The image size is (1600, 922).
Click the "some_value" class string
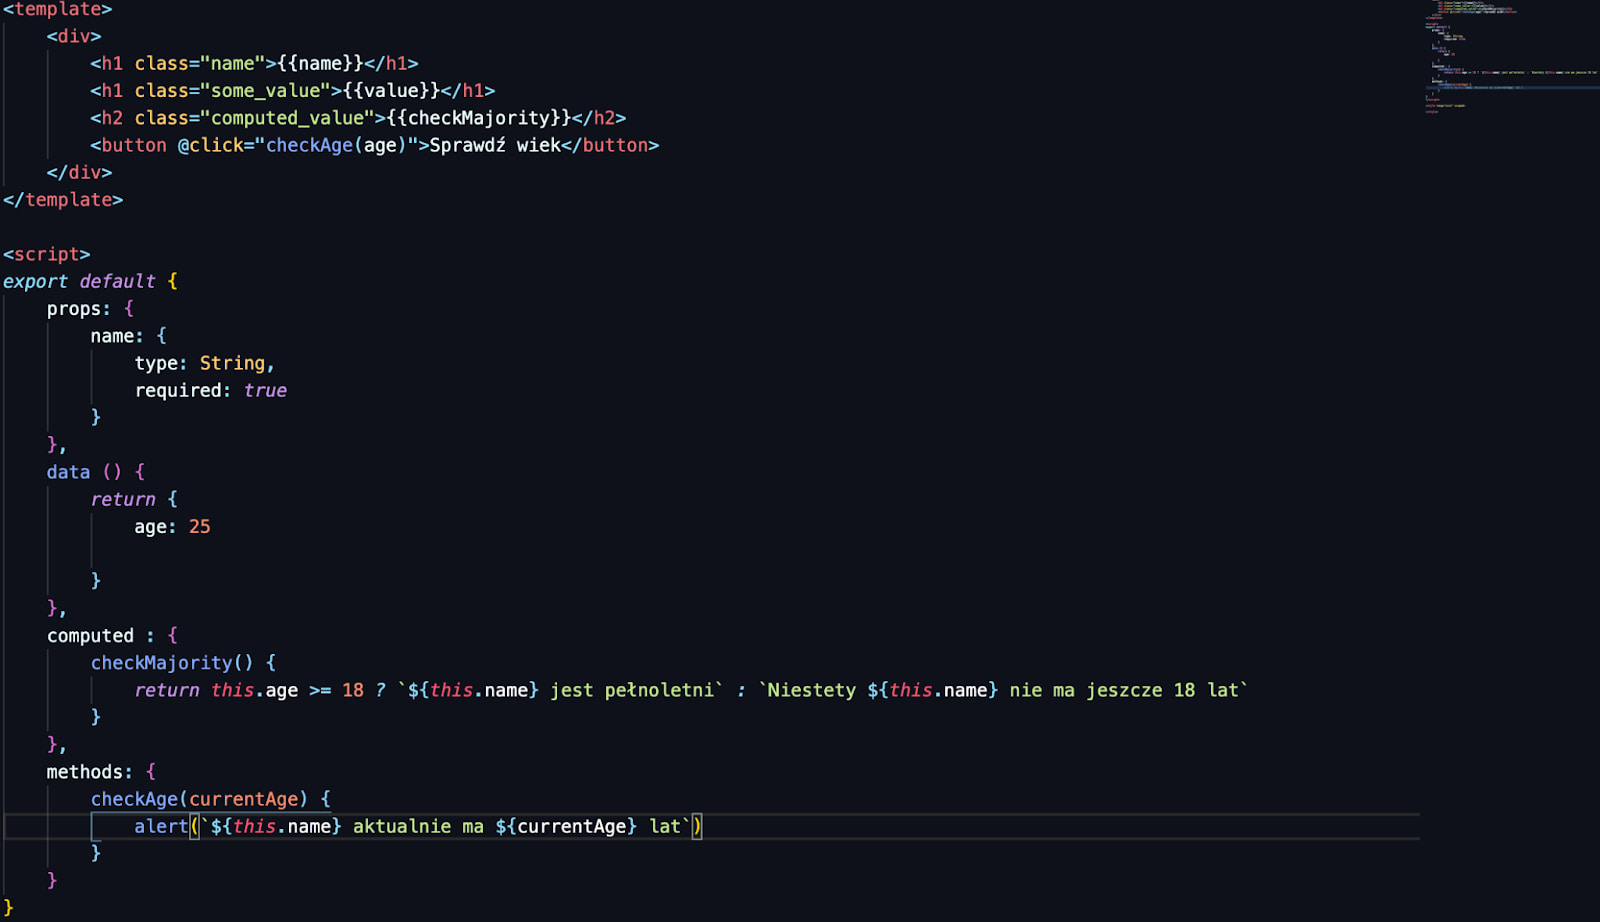click(x=265, y=91)
